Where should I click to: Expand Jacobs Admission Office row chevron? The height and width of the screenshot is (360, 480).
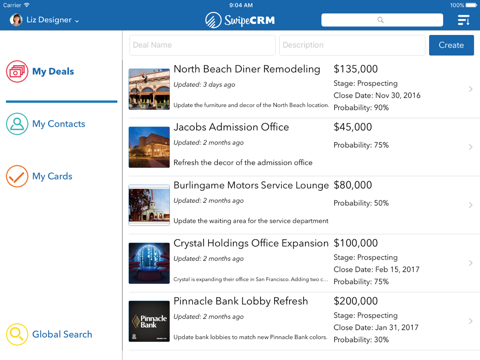[x=470, y=147]
